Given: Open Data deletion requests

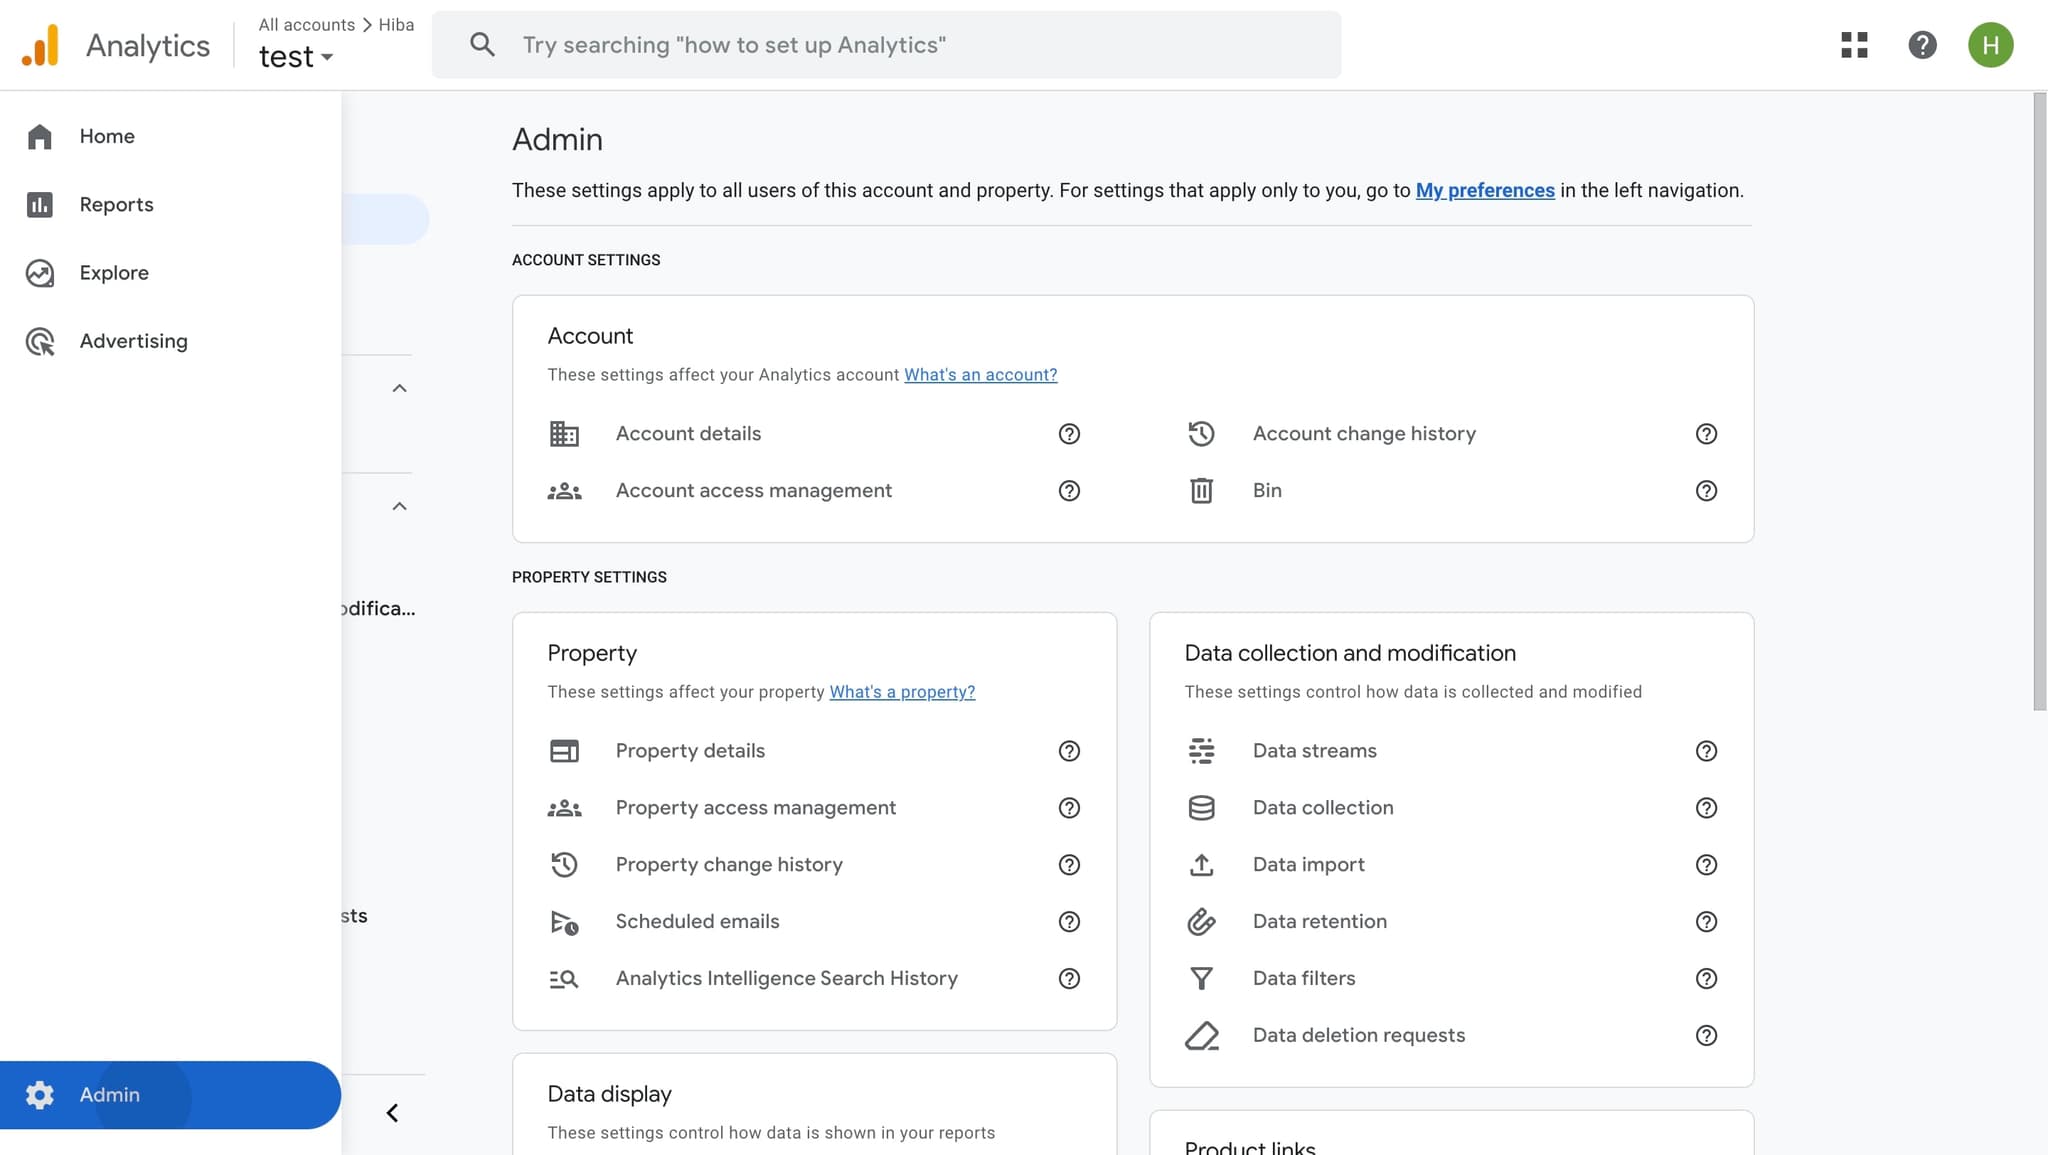Looking at the screenshot, I should click(1357, 1035).
